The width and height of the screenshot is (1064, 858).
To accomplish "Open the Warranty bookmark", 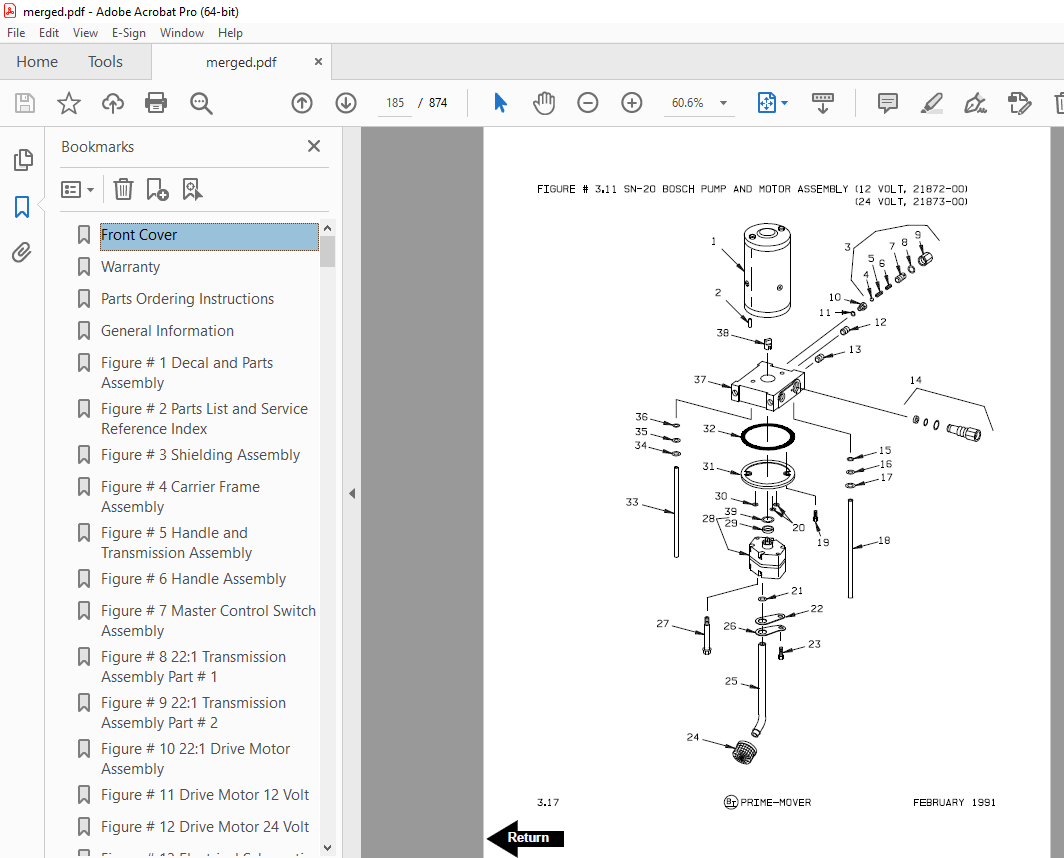I will point(130,267).
